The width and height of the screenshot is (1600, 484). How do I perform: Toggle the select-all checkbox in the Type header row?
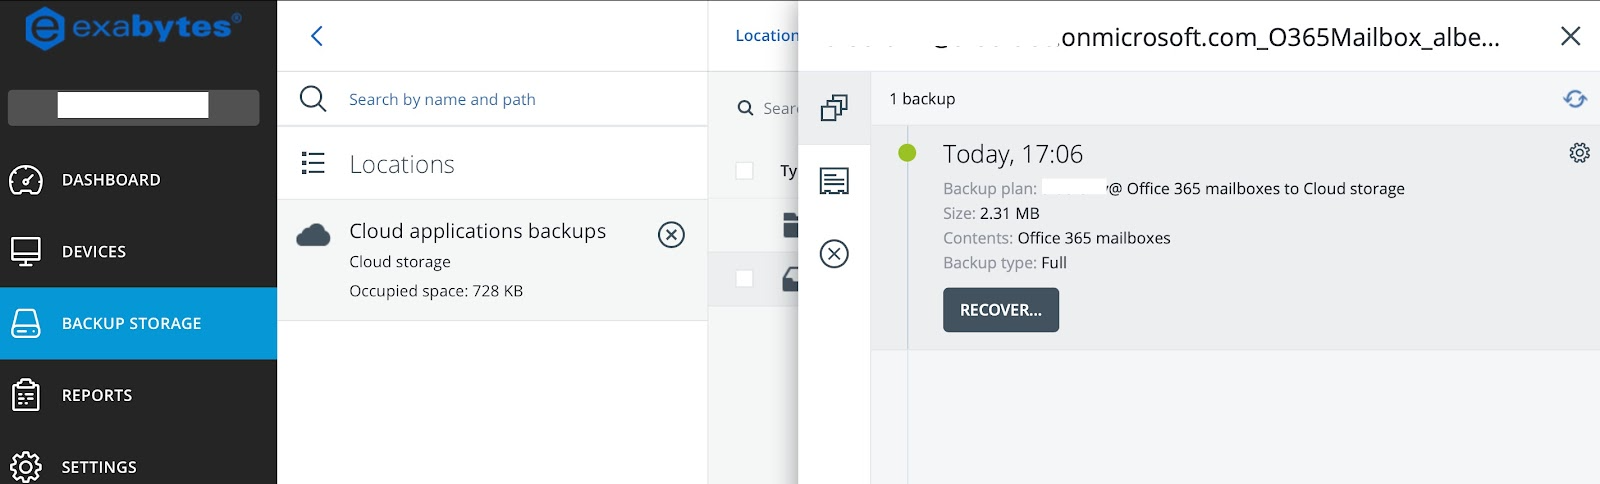click(745, 171)
